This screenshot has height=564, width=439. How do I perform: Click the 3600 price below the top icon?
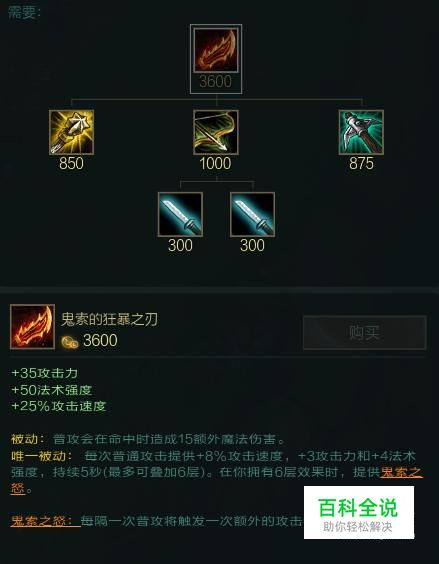pos(216,81)
